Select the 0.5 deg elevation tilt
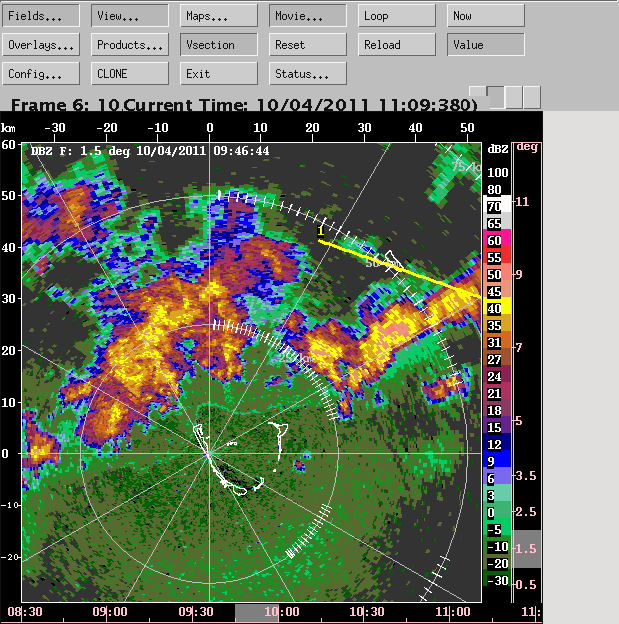Viewport: 619px width, 624px height. [526, 585]
